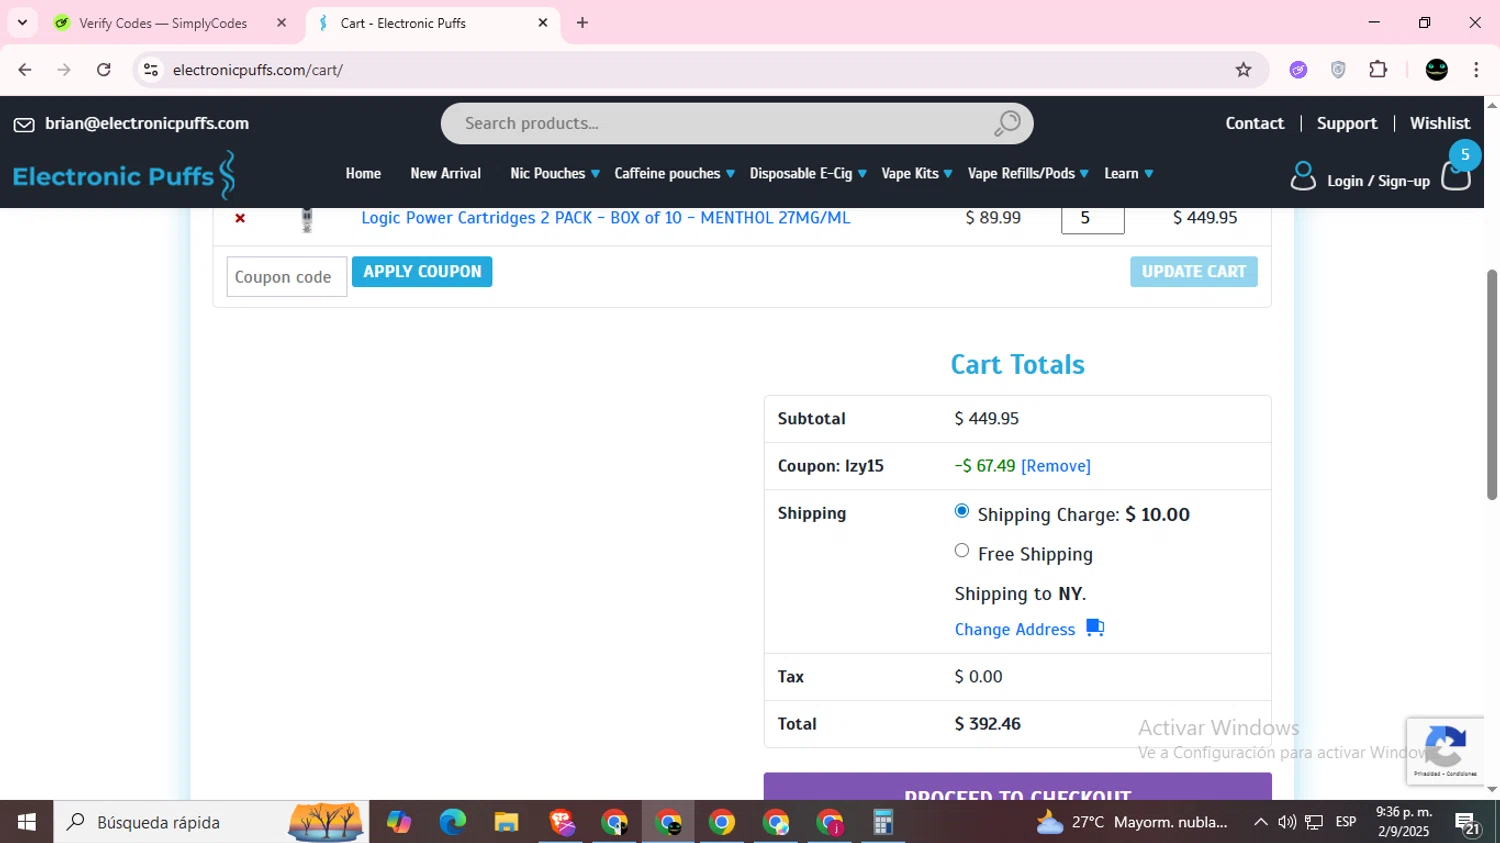Go to the Home menu item
The width and height of the screenshot is (1500, 843).
tap(363, 174)
